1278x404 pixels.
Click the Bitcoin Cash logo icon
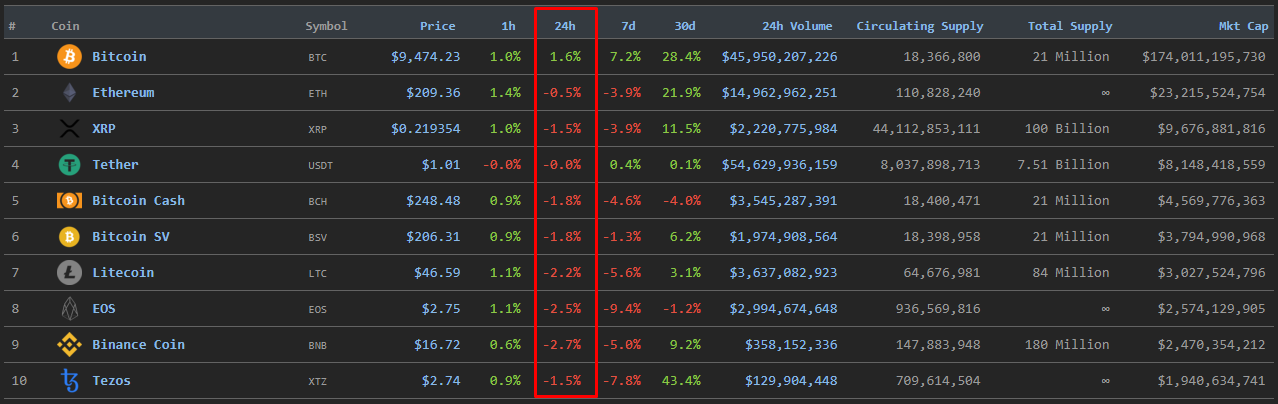click(69, 201)
